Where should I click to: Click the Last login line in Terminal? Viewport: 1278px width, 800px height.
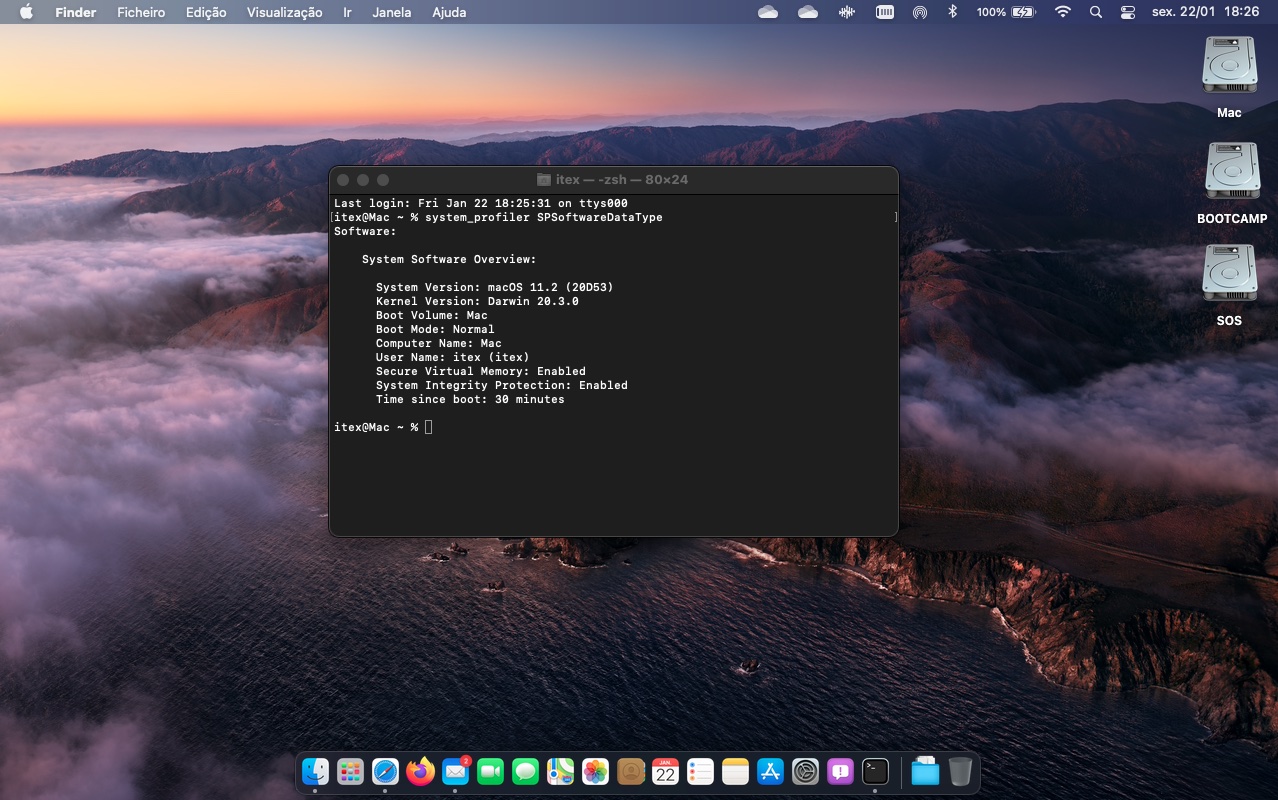tap(481, 203)
